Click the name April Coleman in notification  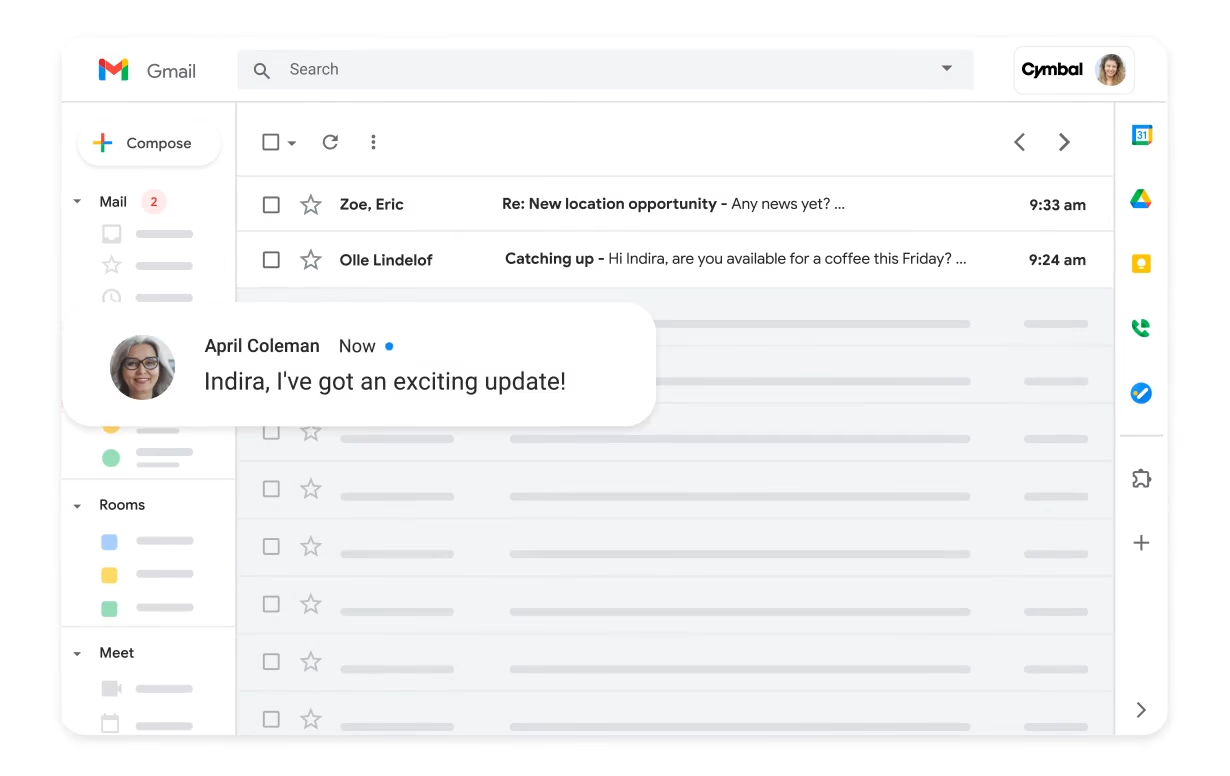coord(262,346)
